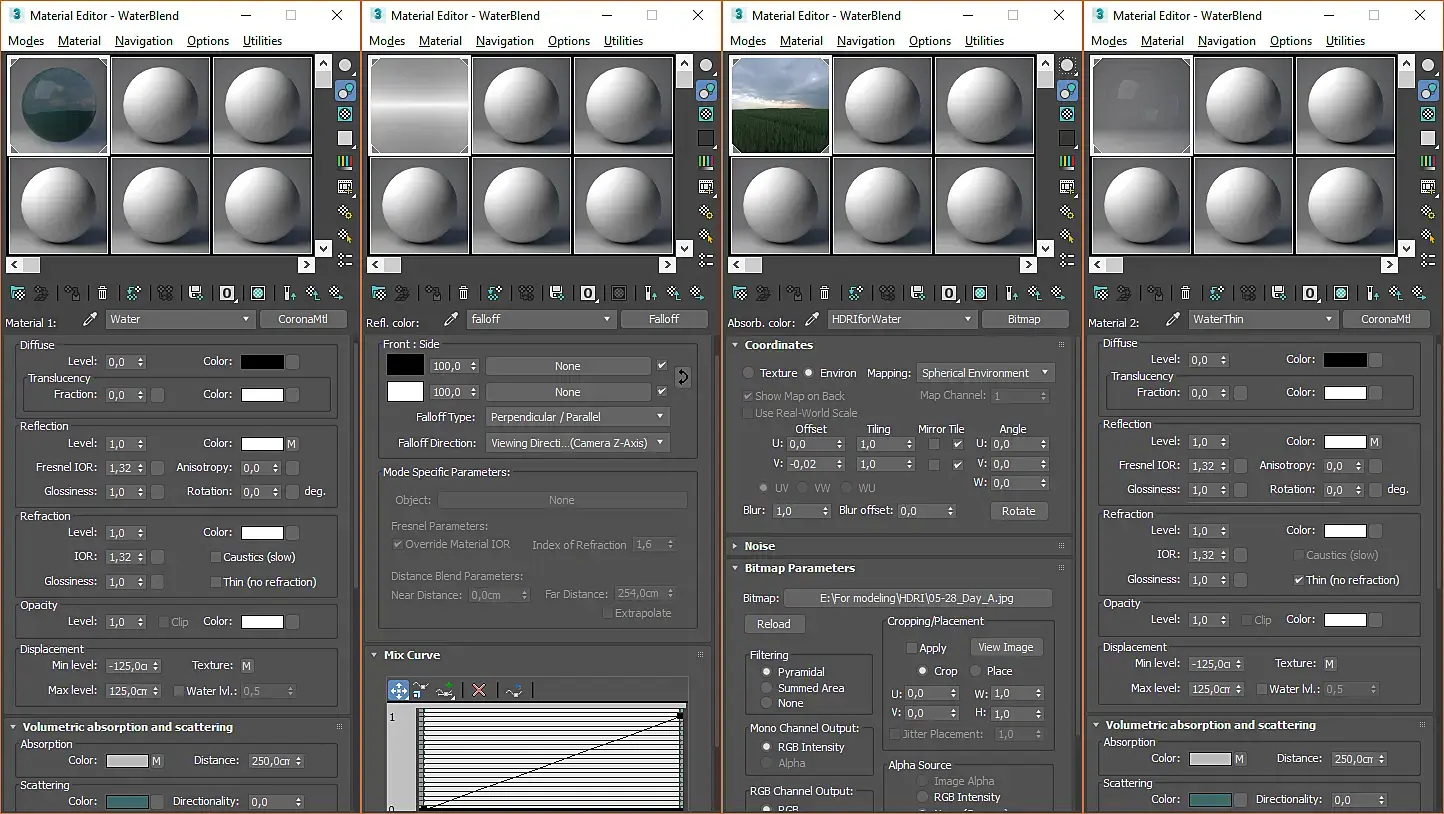This screenshot has height=814, width=1444.
Task: Collapse the Bitmap Parameters rollout
Action: [x=800, y=568]
